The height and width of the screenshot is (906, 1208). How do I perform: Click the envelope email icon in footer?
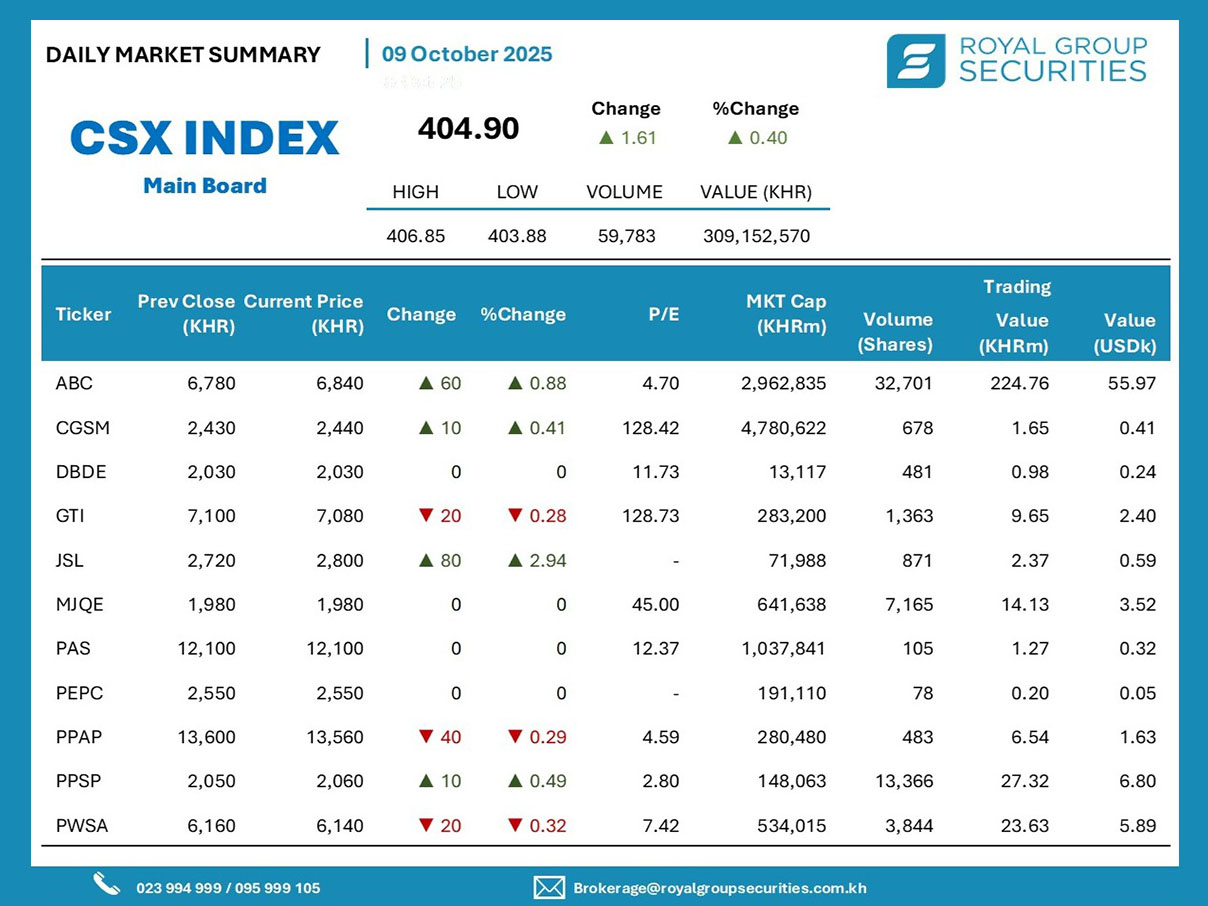(x=549, y=887)
